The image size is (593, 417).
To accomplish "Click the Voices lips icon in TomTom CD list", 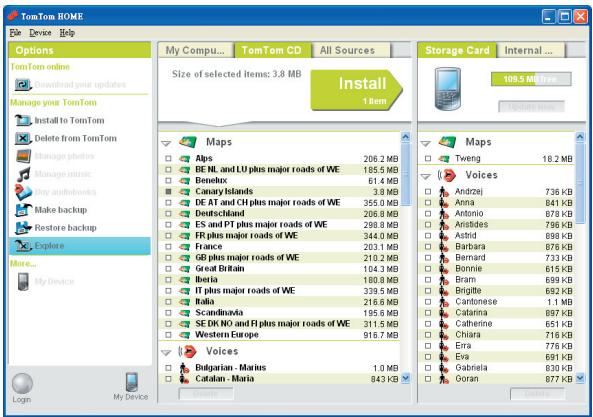I will pos(188,352).
